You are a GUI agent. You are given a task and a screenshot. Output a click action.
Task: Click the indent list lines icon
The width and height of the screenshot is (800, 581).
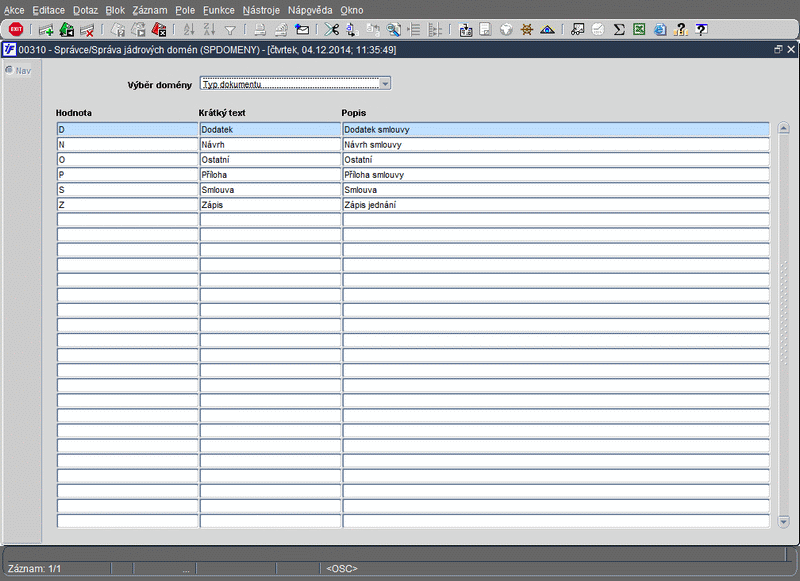414,30
